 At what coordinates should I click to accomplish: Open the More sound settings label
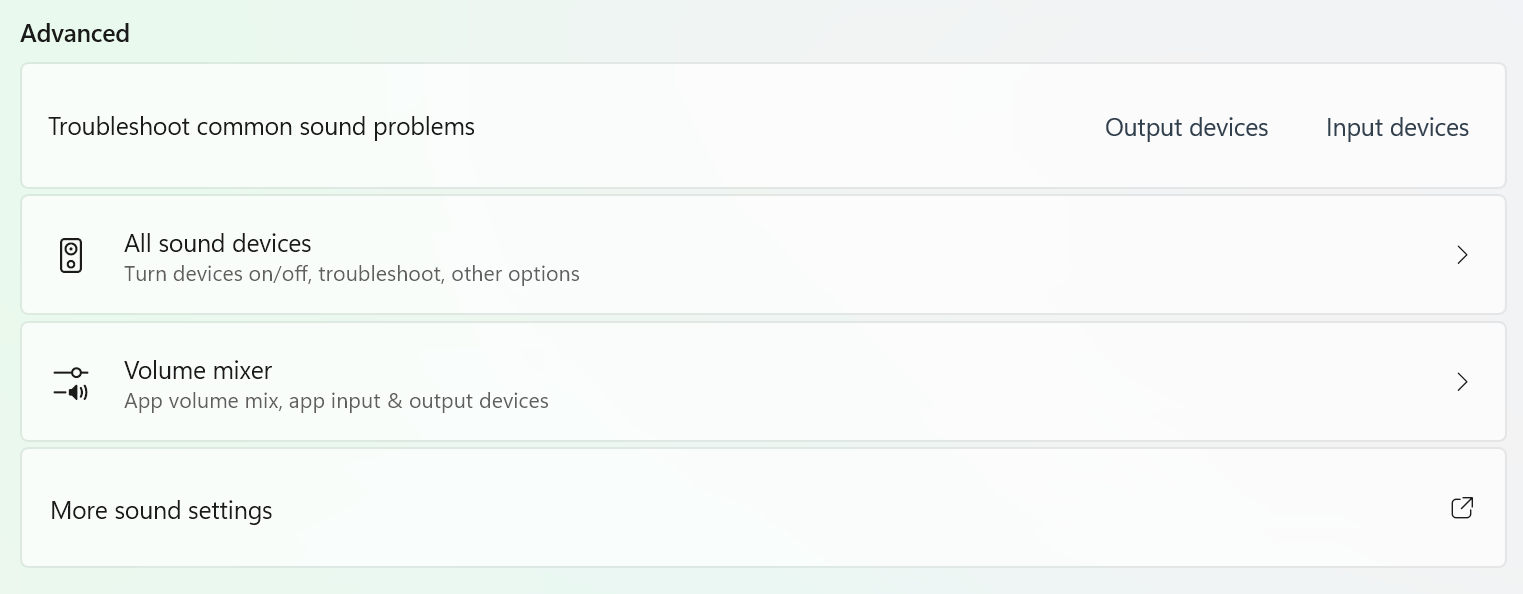161,510
